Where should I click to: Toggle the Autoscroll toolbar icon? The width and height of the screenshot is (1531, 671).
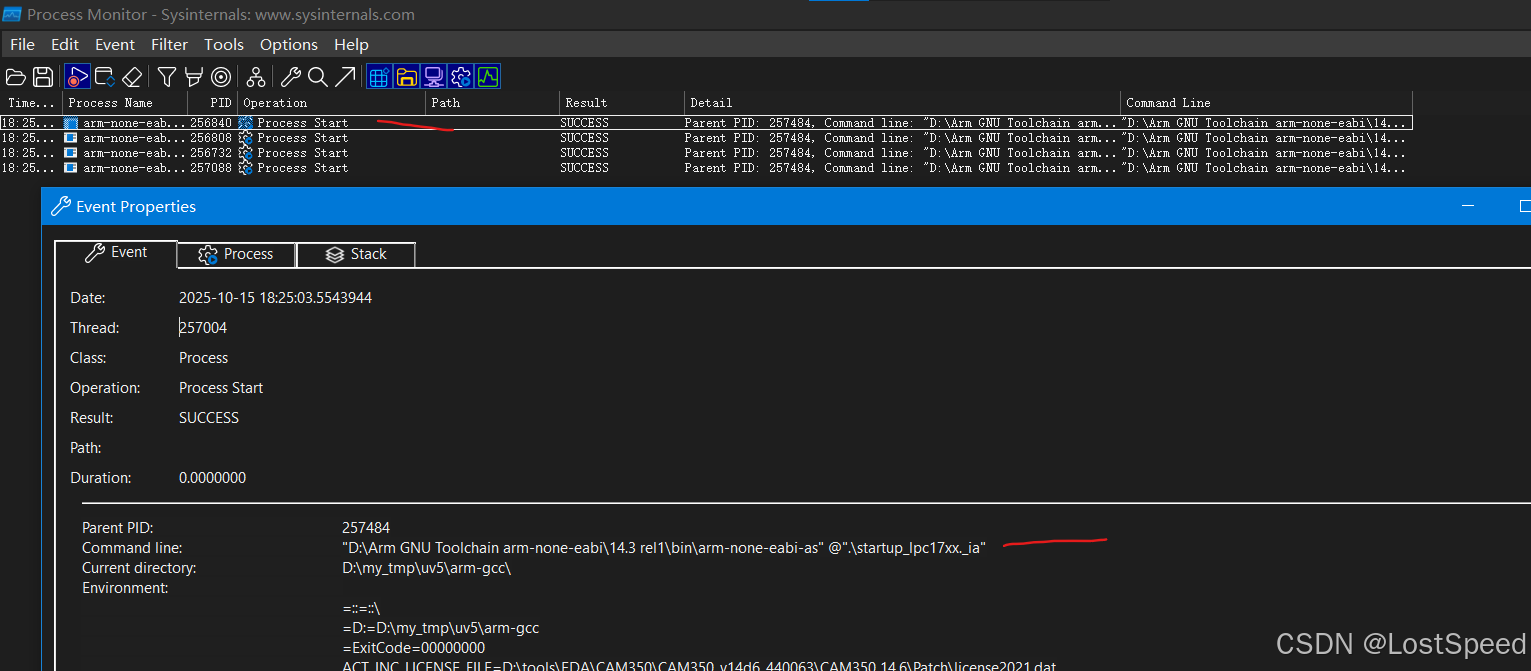point(104,77)
